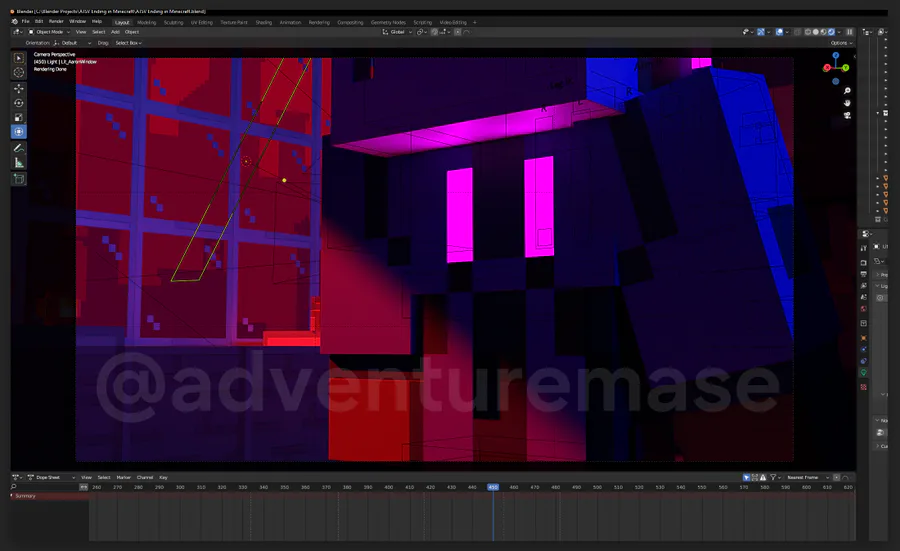Open the Output properties tab icon
Viewport: 900px width, 551px height.
point(863,274)
